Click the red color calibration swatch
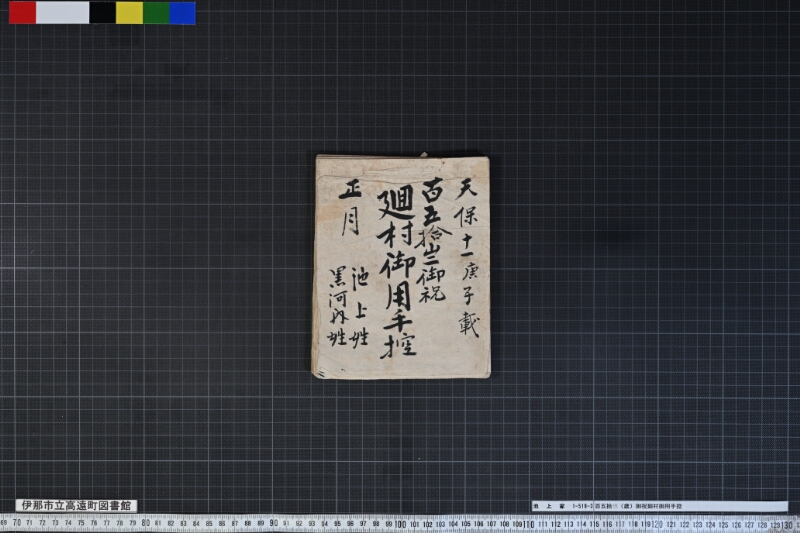The image size is (800, 533). (22, 12)
